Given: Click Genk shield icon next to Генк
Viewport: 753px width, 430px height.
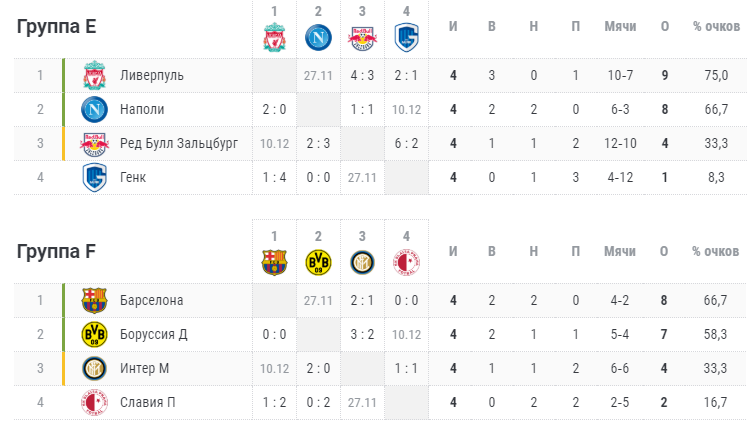Looking at the screenshot, I should pos(94,177).
